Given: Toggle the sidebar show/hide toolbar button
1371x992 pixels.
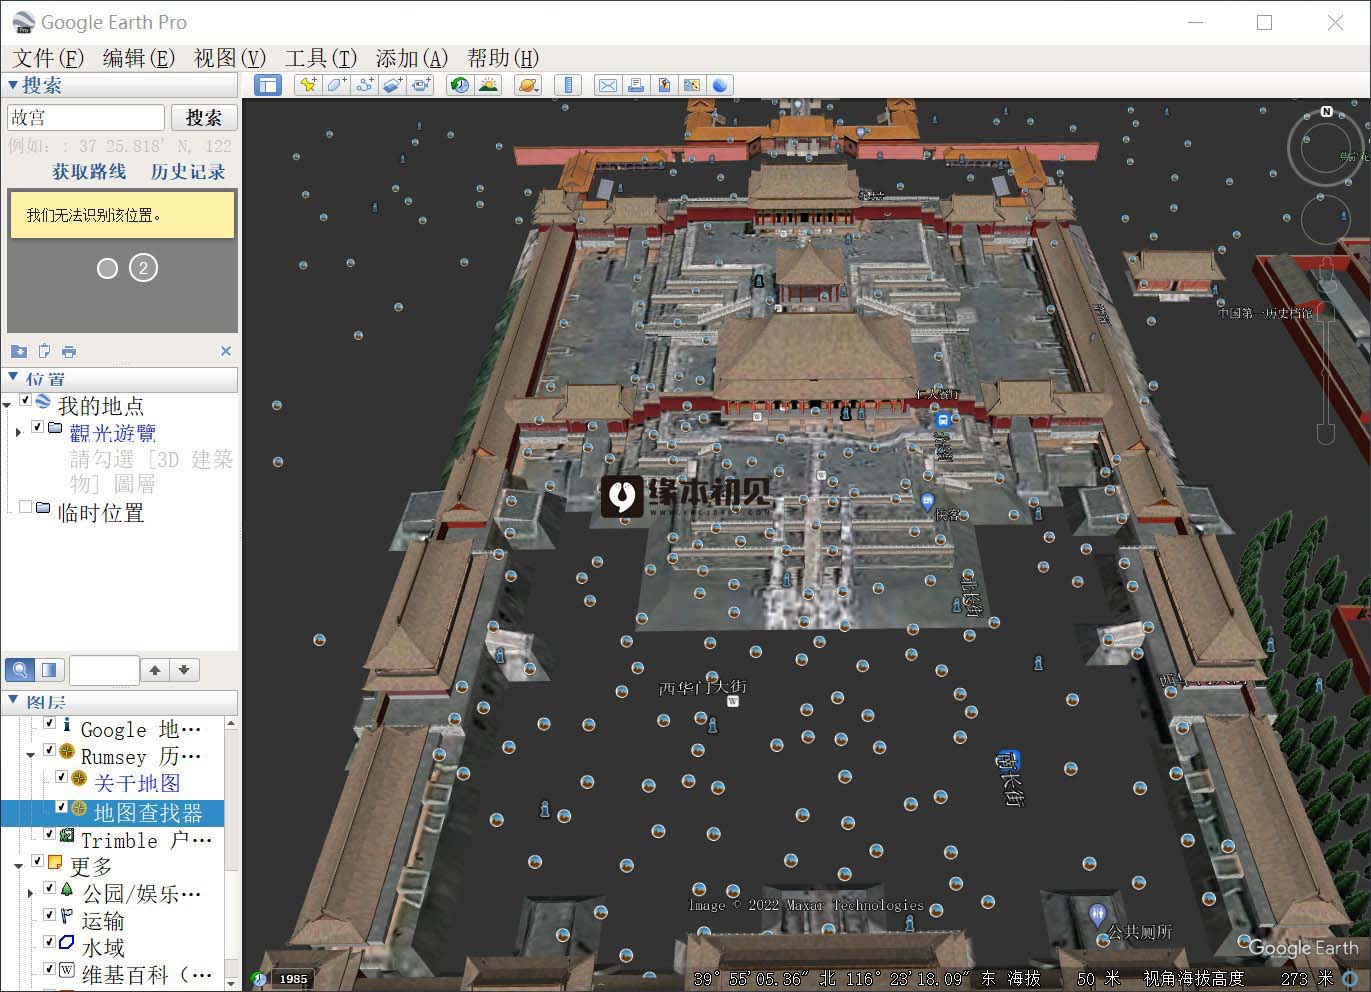Looking at the screenshot, I should point(268,85).
